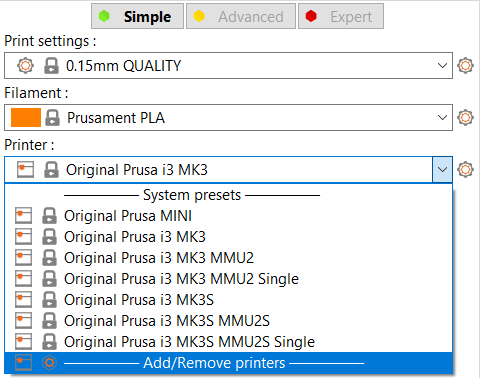Image resolution: width=481 pixels, height=378 pixels.
Task: Click printer icon of MK3 MMU2 Single row
Action: pyautogui.click(x=23, y=279)
